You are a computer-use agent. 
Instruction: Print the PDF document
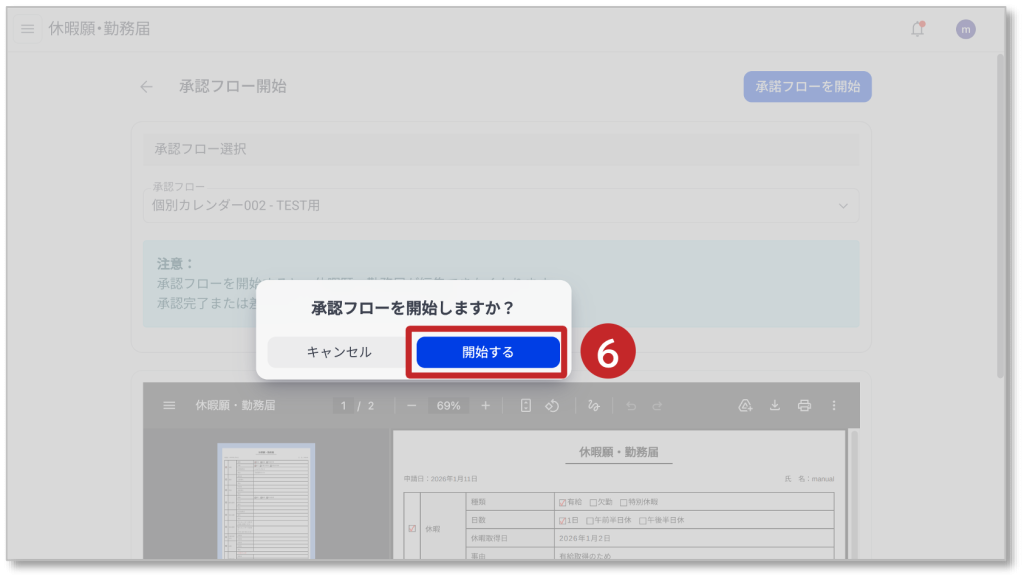[x=804, y=406]
